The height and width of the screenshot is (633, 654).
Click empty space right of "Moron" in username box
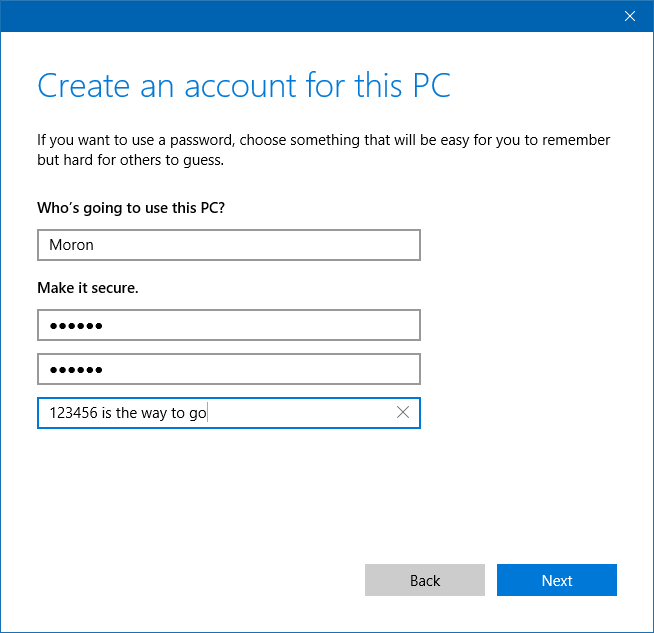click(300, 245)
